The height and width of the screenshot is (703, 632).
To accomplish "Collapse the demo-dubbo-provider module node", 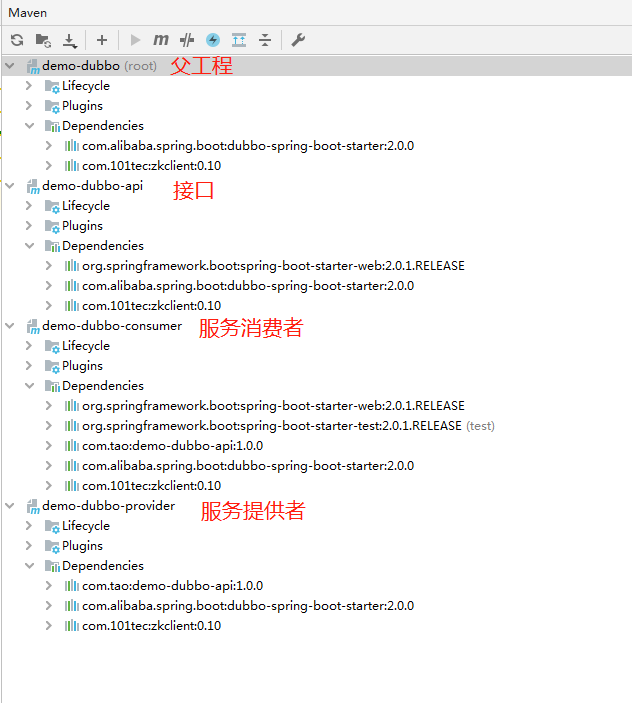I will click(9, 506).
